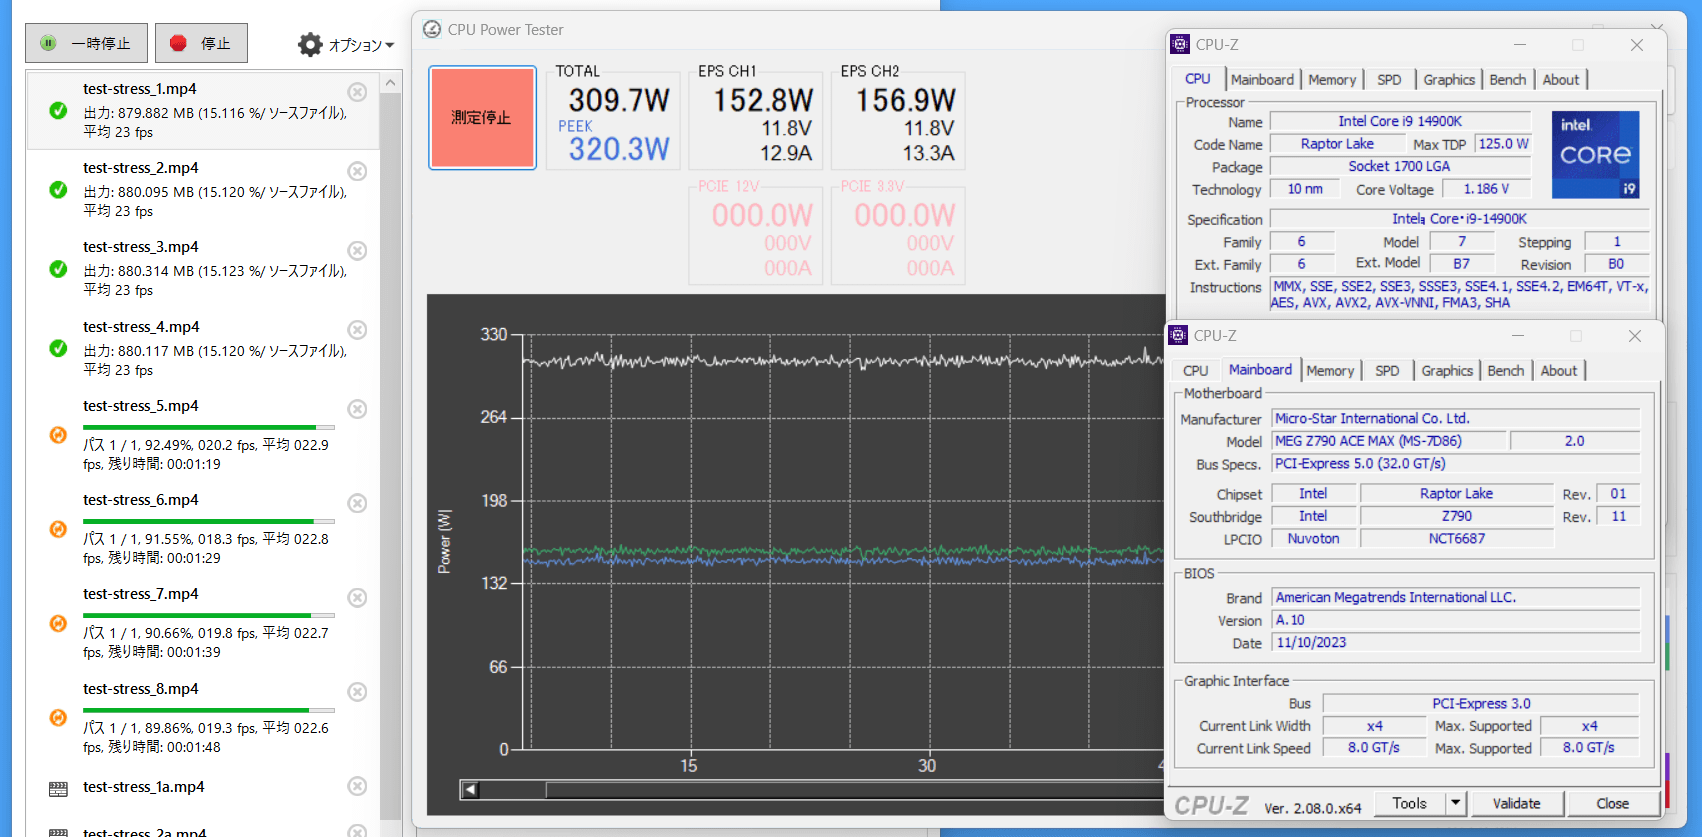Click 'MEG Z790 ACE MAX (MS-7D86)' model field

(1389, 441)
